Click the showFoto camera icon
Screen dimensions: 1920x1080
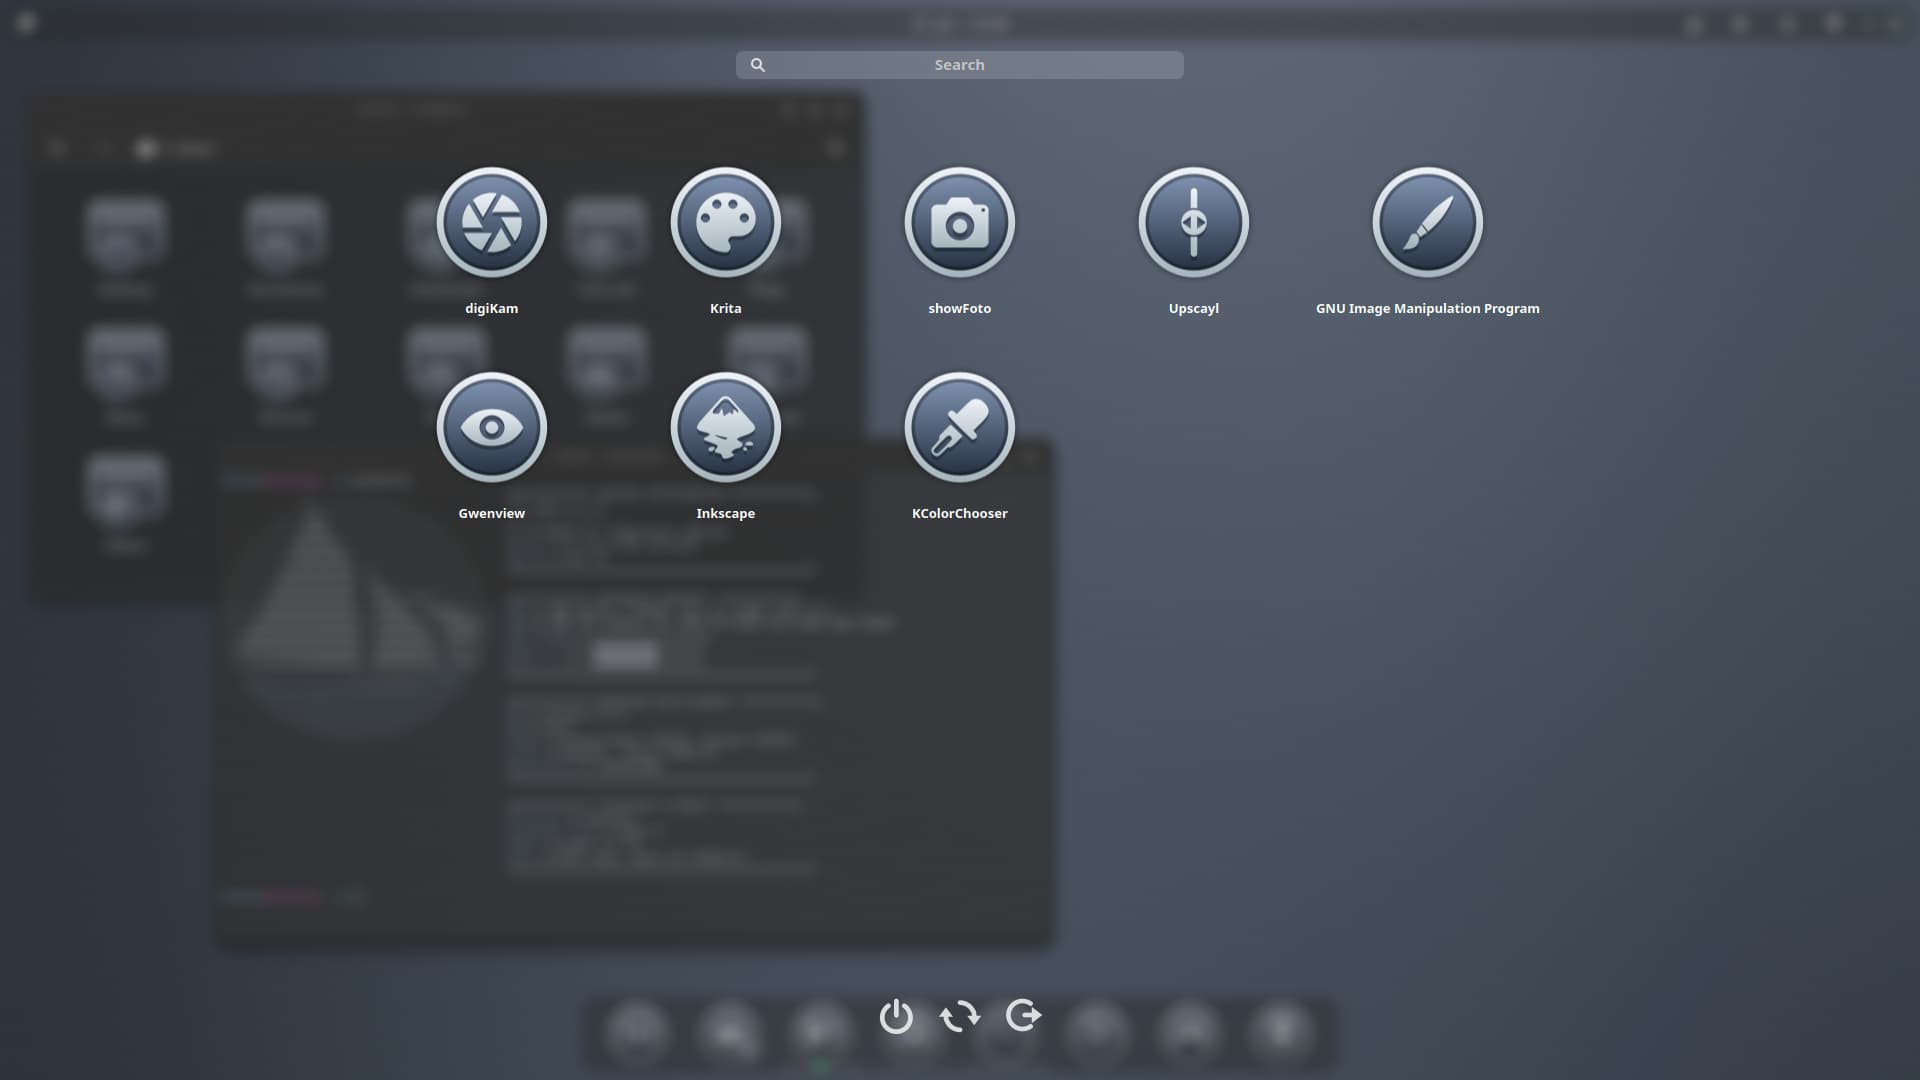[959, 222]
